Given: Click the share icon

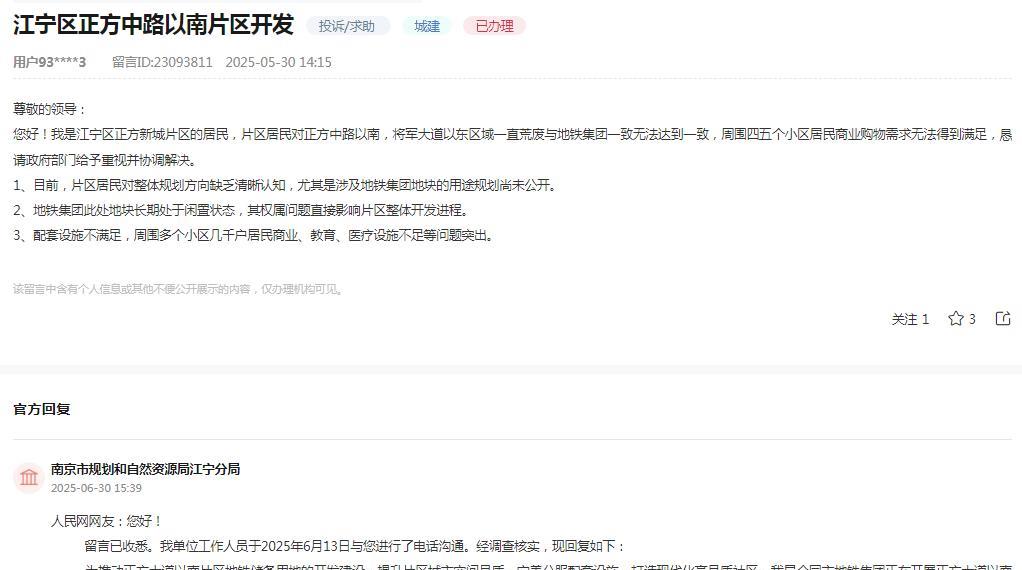Looking at the screenshot, I should [x=1003, y=319].
